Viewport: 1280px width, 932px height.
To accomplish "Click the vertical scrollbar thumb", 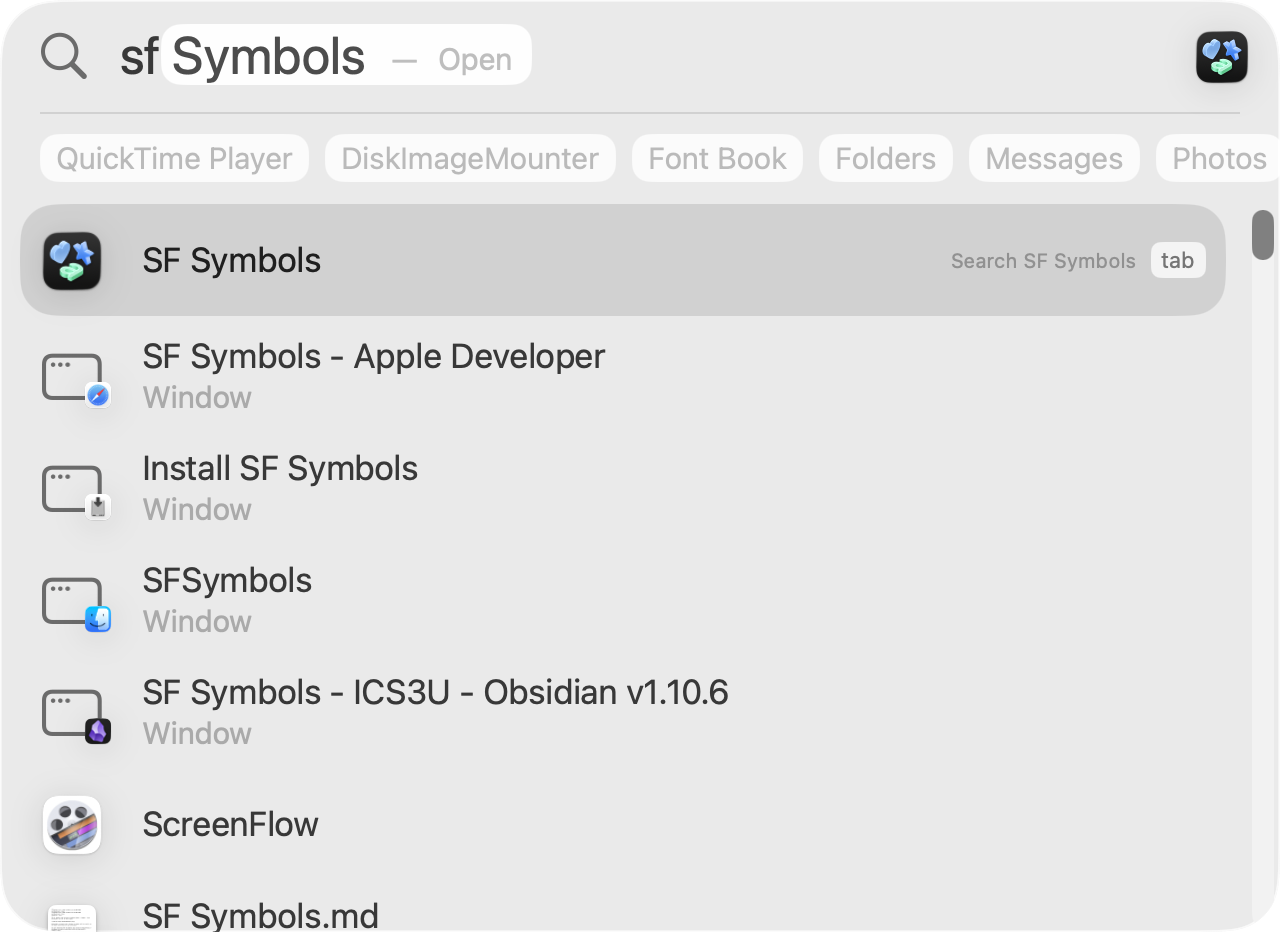I will [x=1263, y=235].
